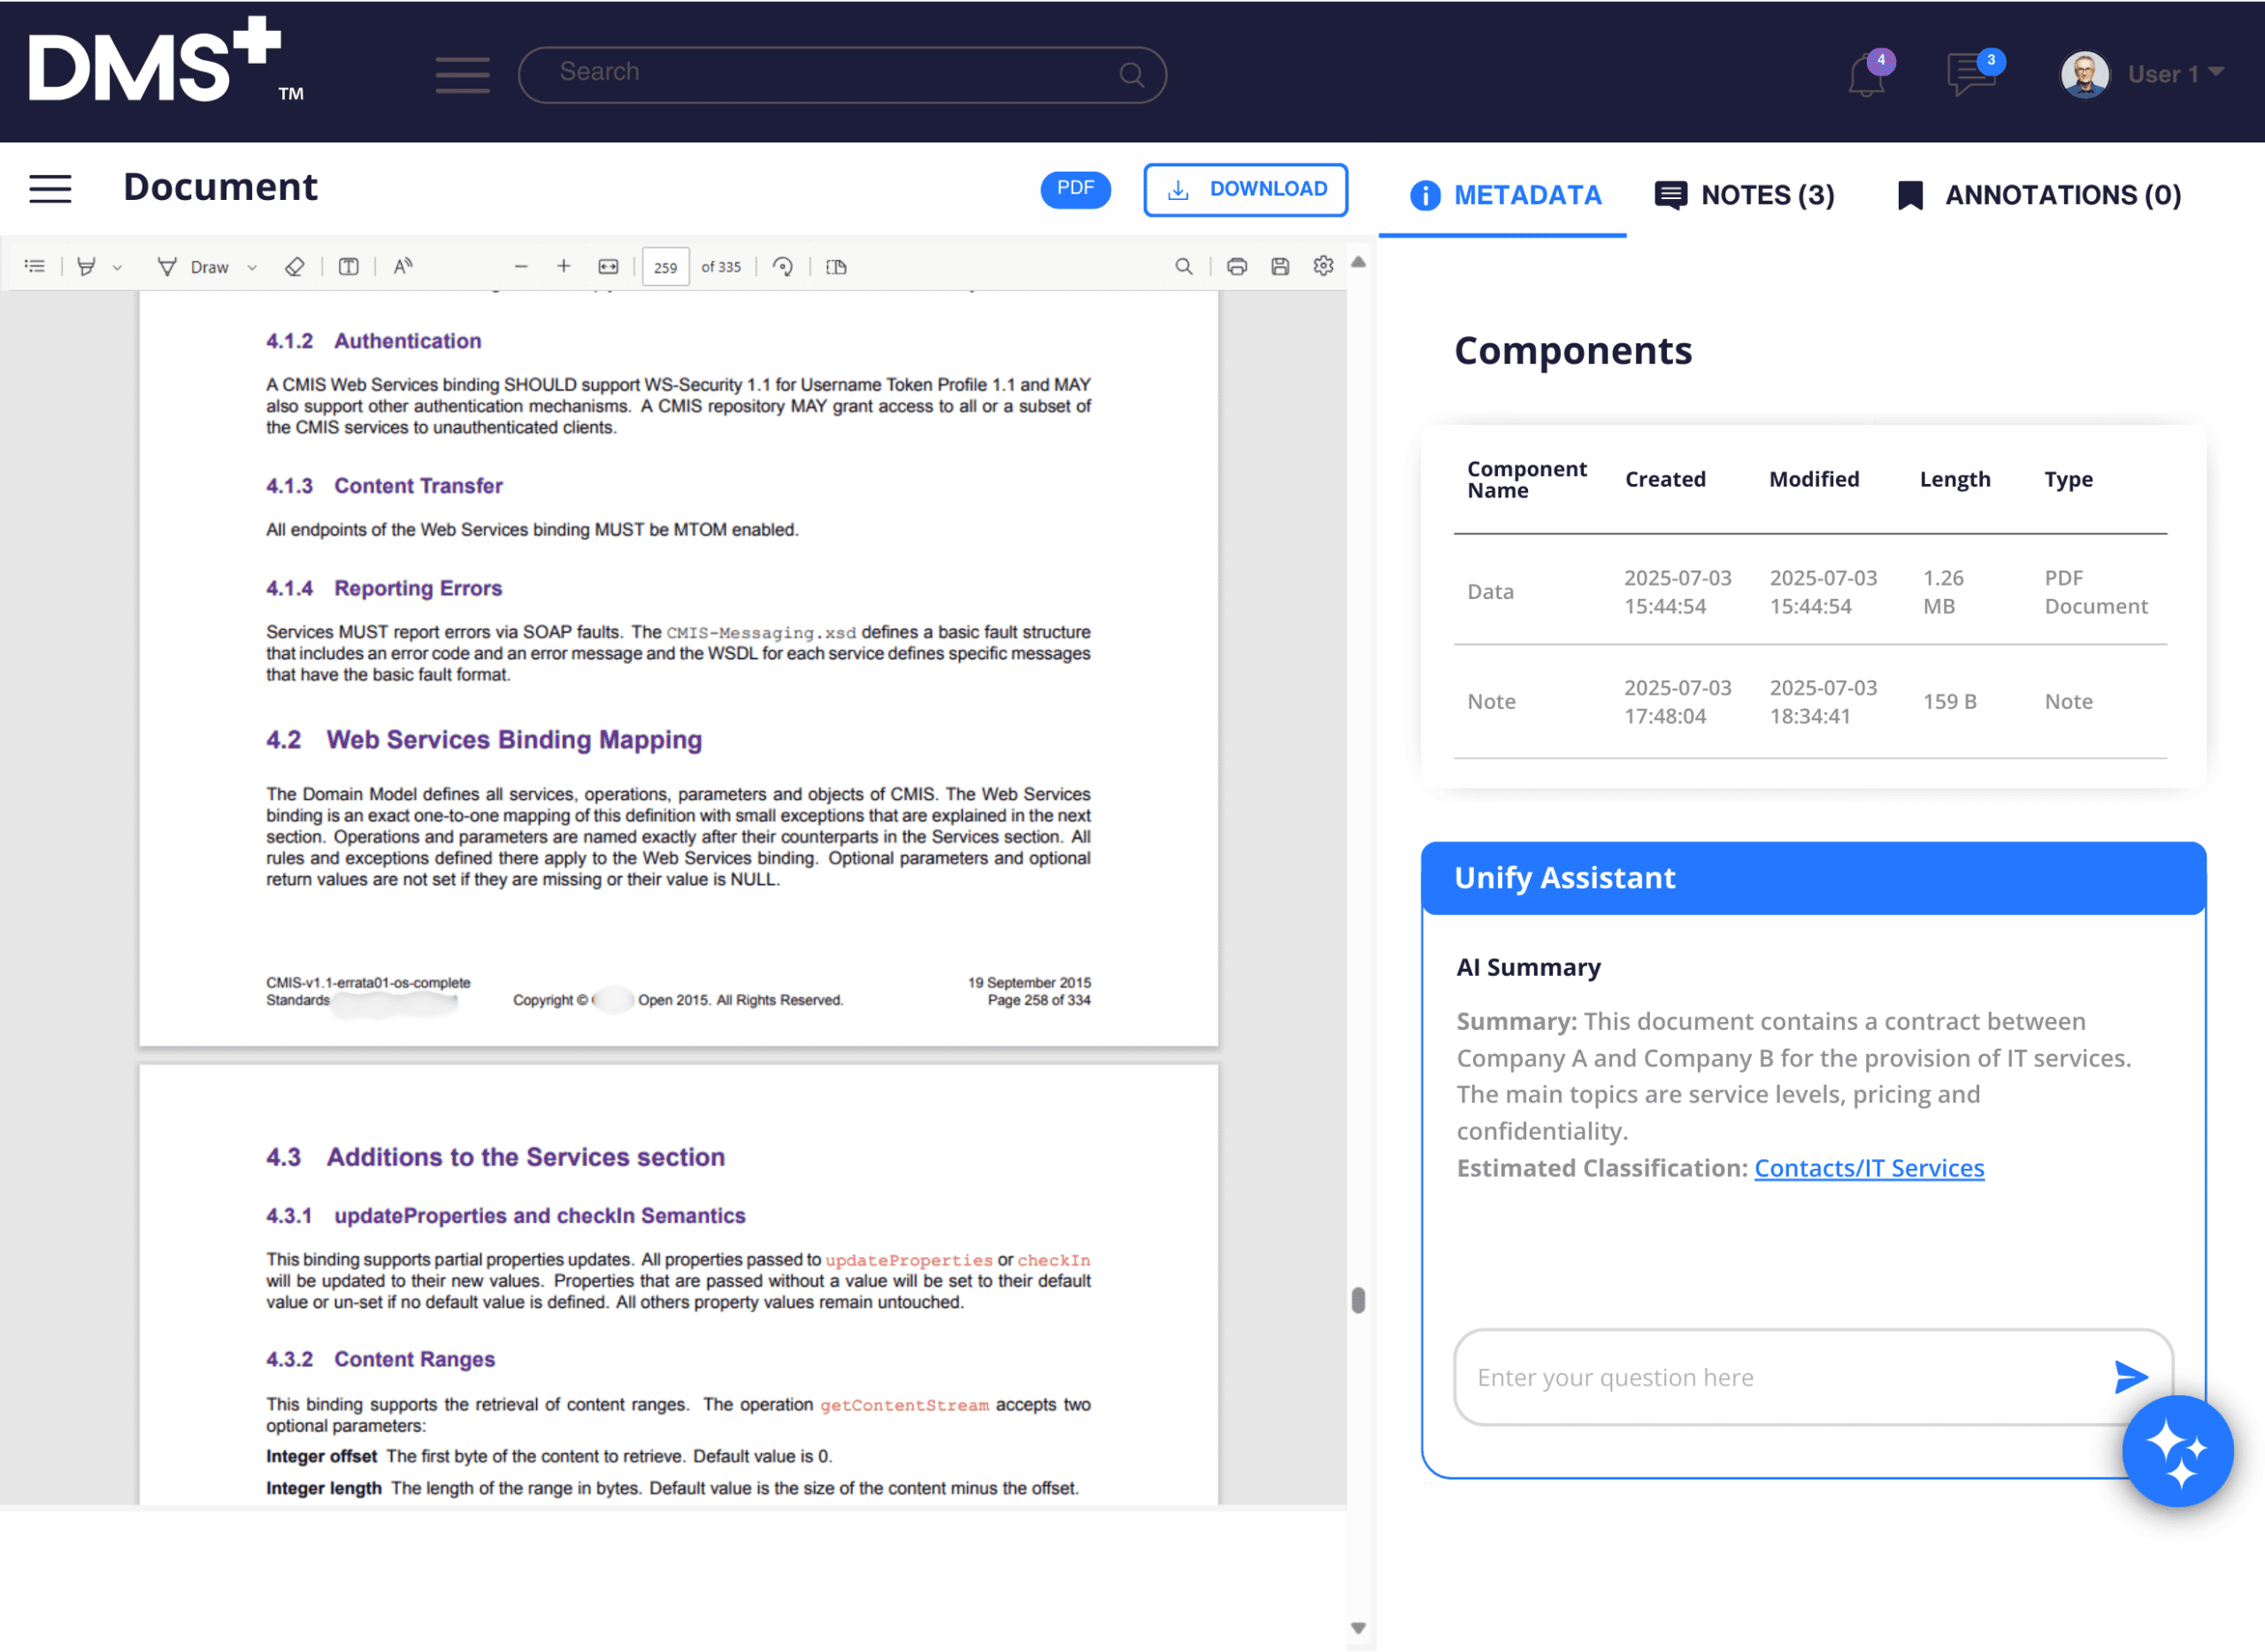Screen dimensions: 2265x1652
Task: Check notifications via the bell icon
Action: pyautogui.click(x=1866, y=75)
